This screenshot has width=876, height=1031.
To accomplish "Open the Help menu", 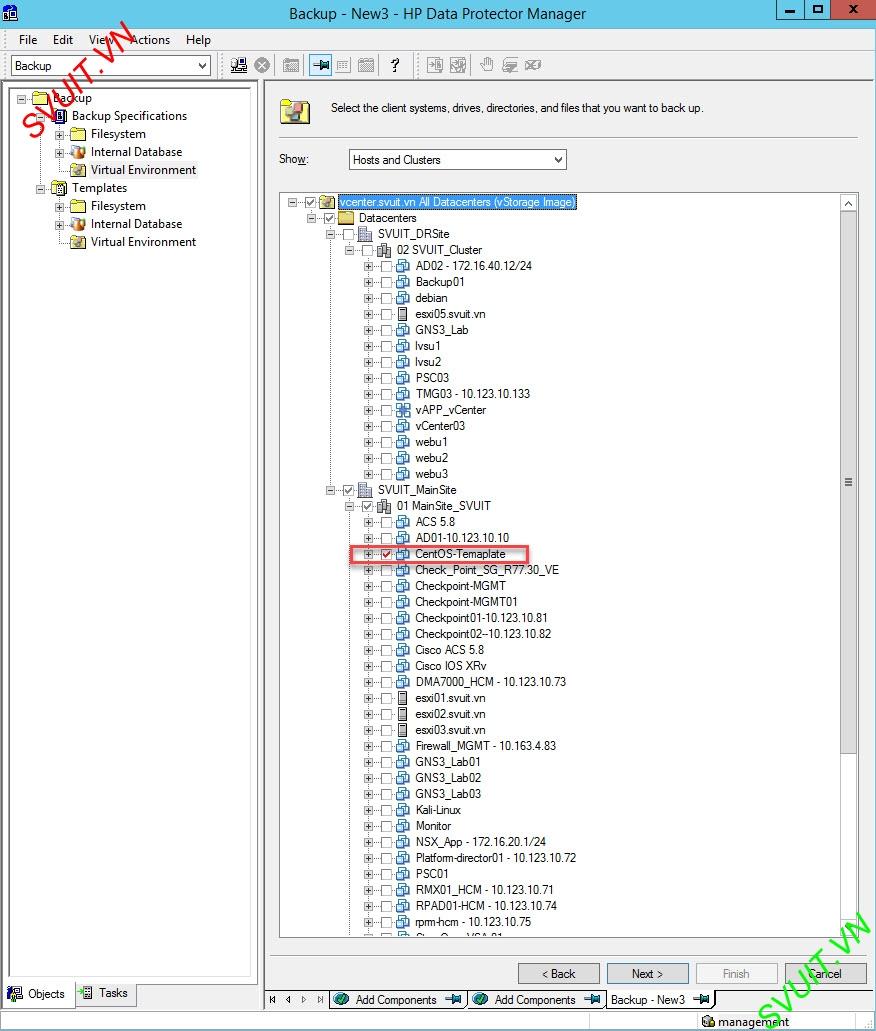I will 198,39.
